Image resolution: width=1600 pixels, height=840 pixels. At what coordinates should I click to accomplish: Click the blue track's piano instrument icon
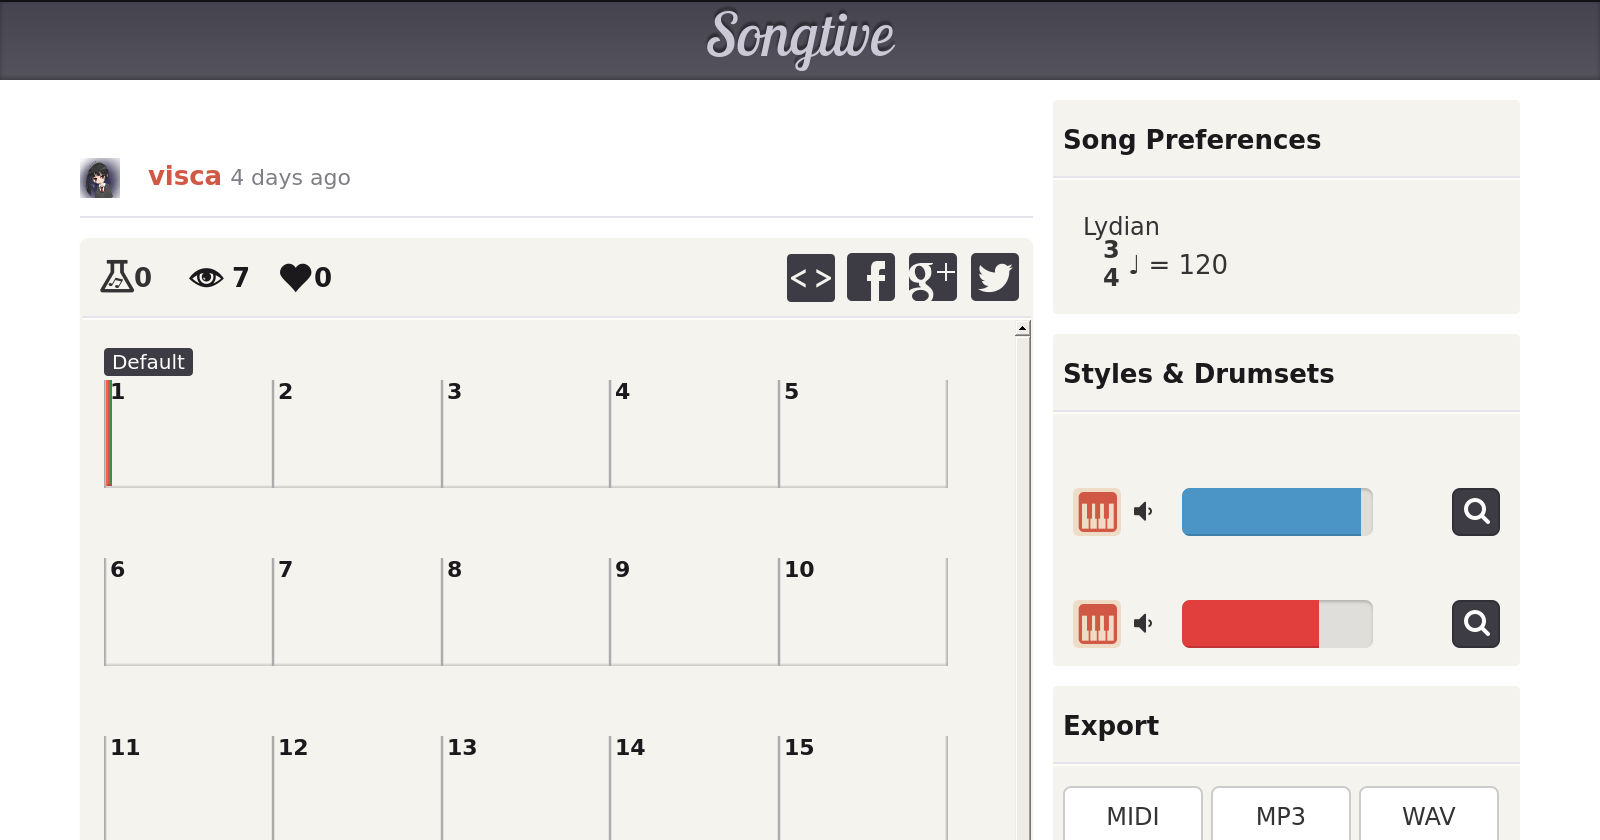tap(1097, 512)
